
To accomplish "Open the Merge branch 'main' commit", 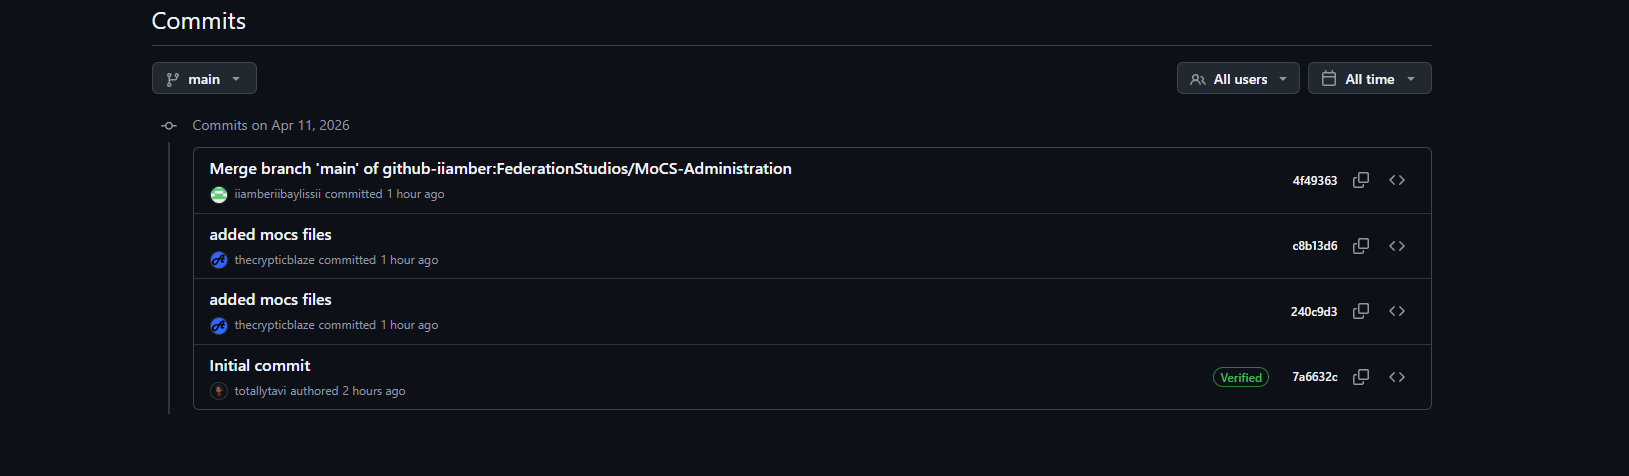I will pyautogui.click(x=500, y=169).
